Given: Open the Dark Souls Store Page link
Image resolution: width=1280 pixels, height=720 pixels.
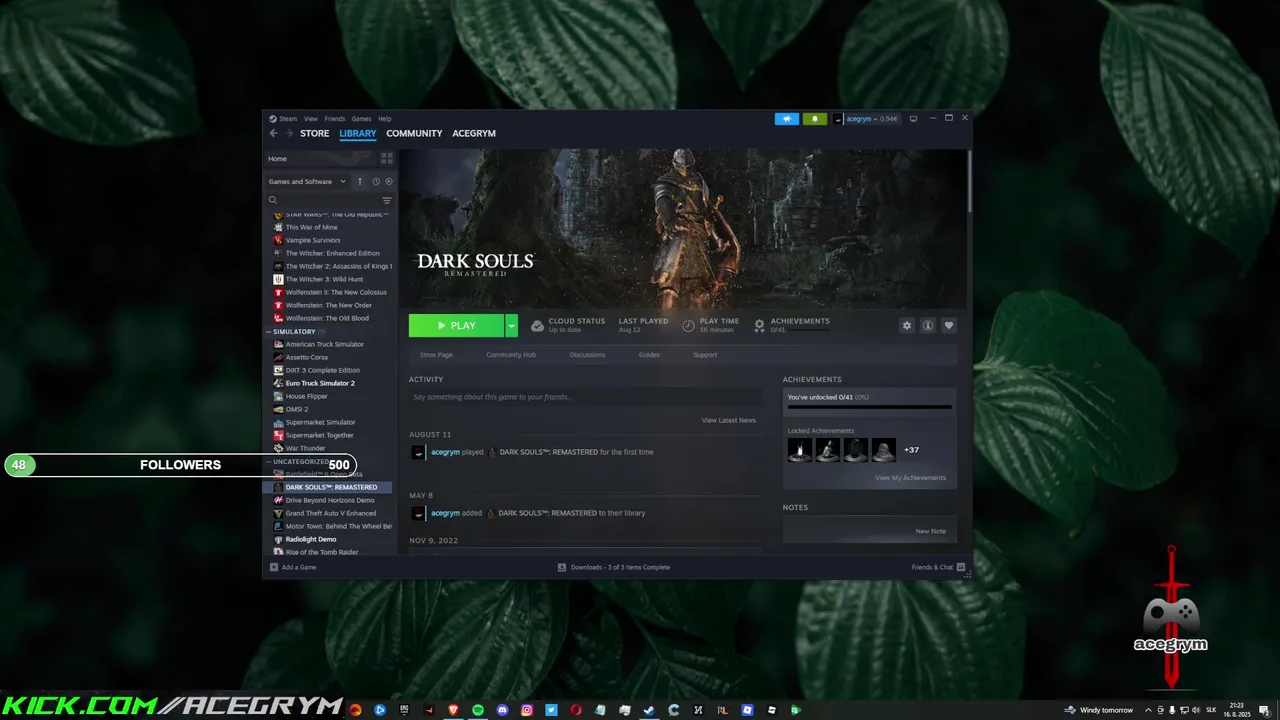Looking at the screenshot, I should (x=436, y=355).
